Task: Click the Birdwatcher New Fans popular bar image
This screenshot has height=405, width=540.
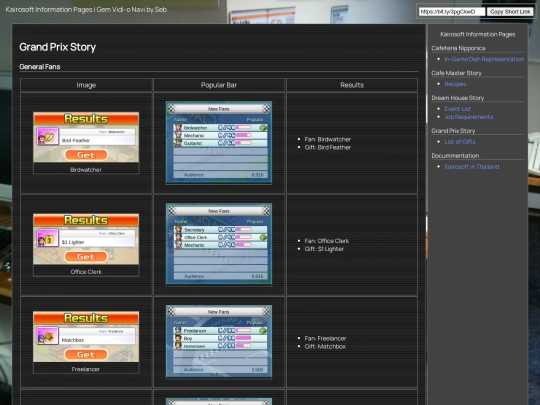Action: (x=219, y=142)
